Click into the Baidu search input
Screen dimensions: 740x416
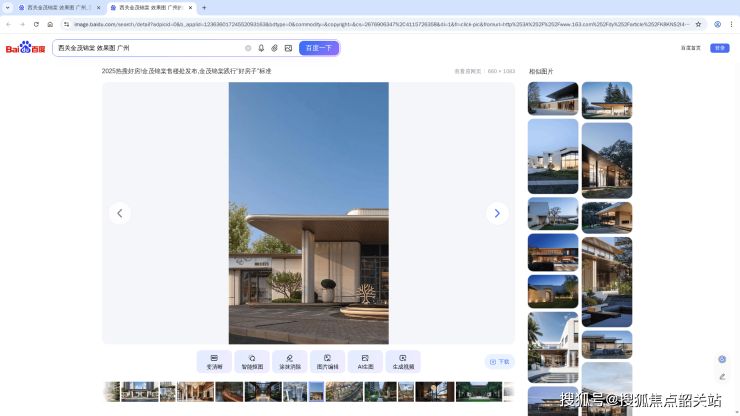coord(149,48)
